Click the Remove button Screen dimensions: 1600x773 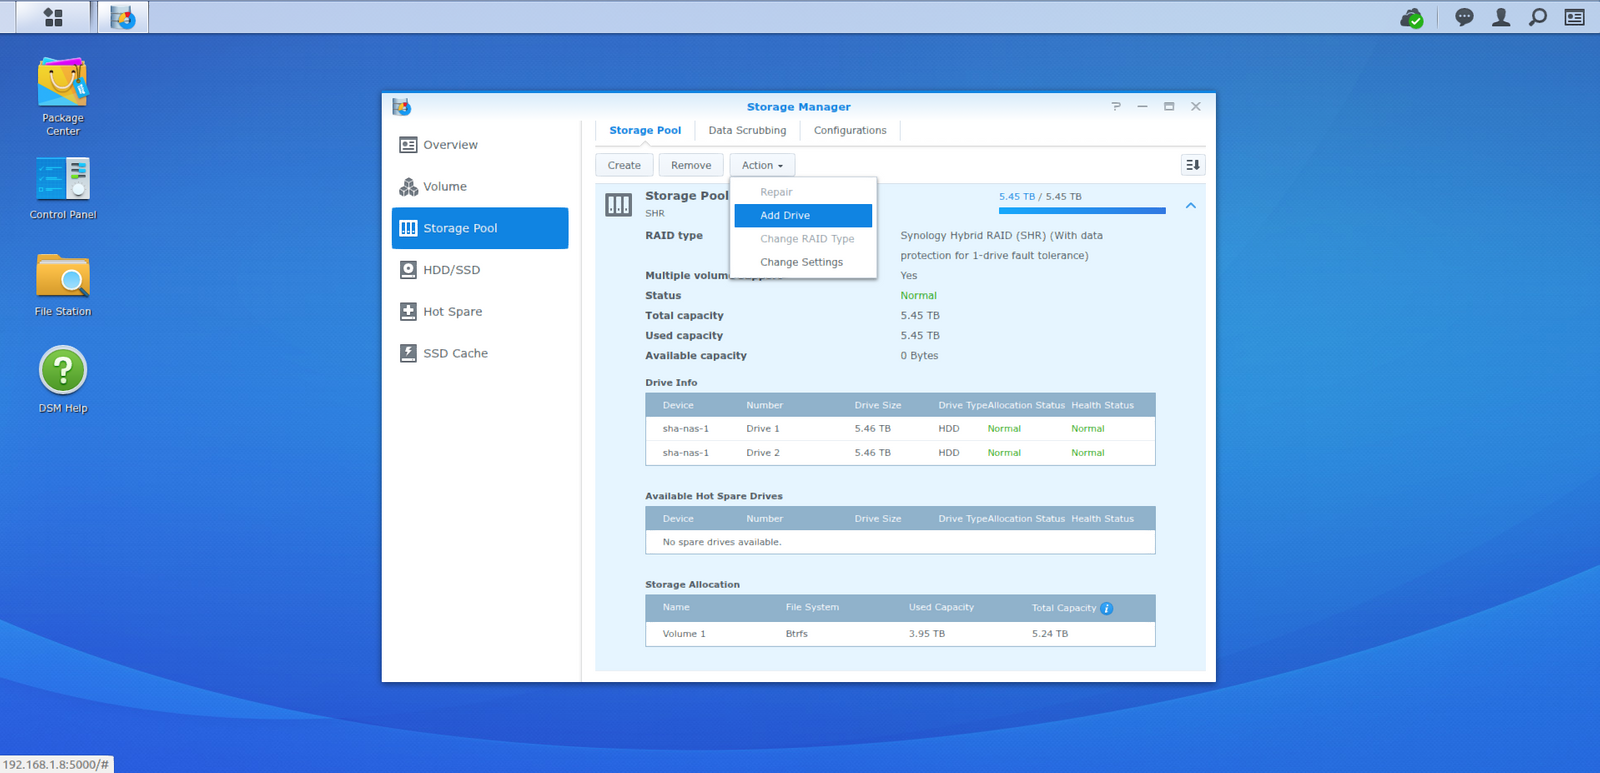pyautogui.click(x=691, y=165)
